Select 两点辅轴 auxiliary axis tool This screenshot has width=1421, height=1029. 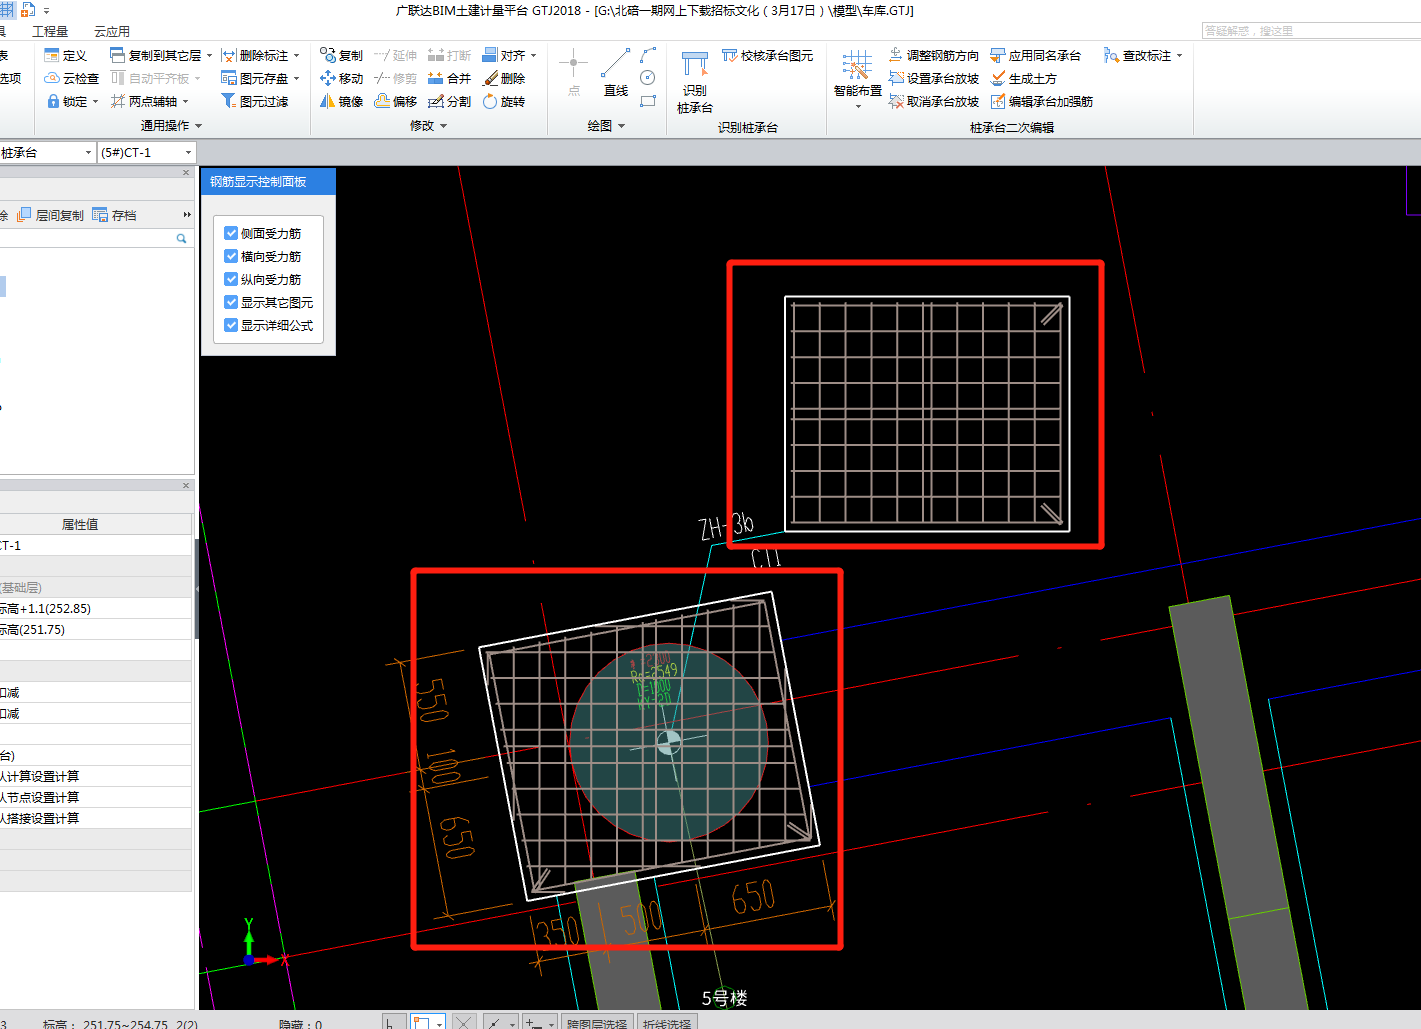click(x=144, y=101)
